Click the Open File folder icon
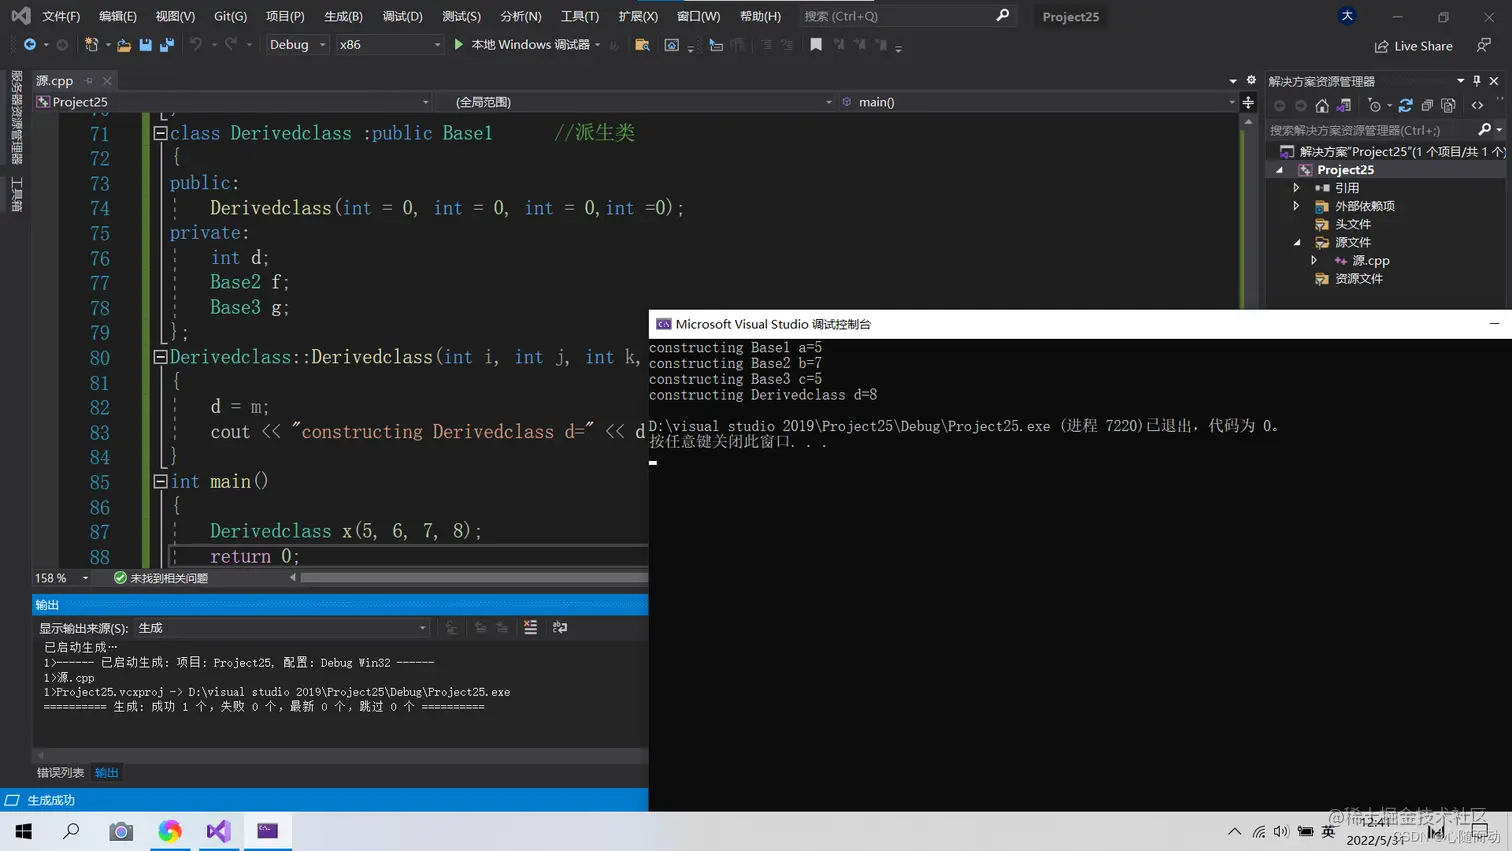This screenshot has height=851, width=1512. pyautogui.click(x=124, y=45)
